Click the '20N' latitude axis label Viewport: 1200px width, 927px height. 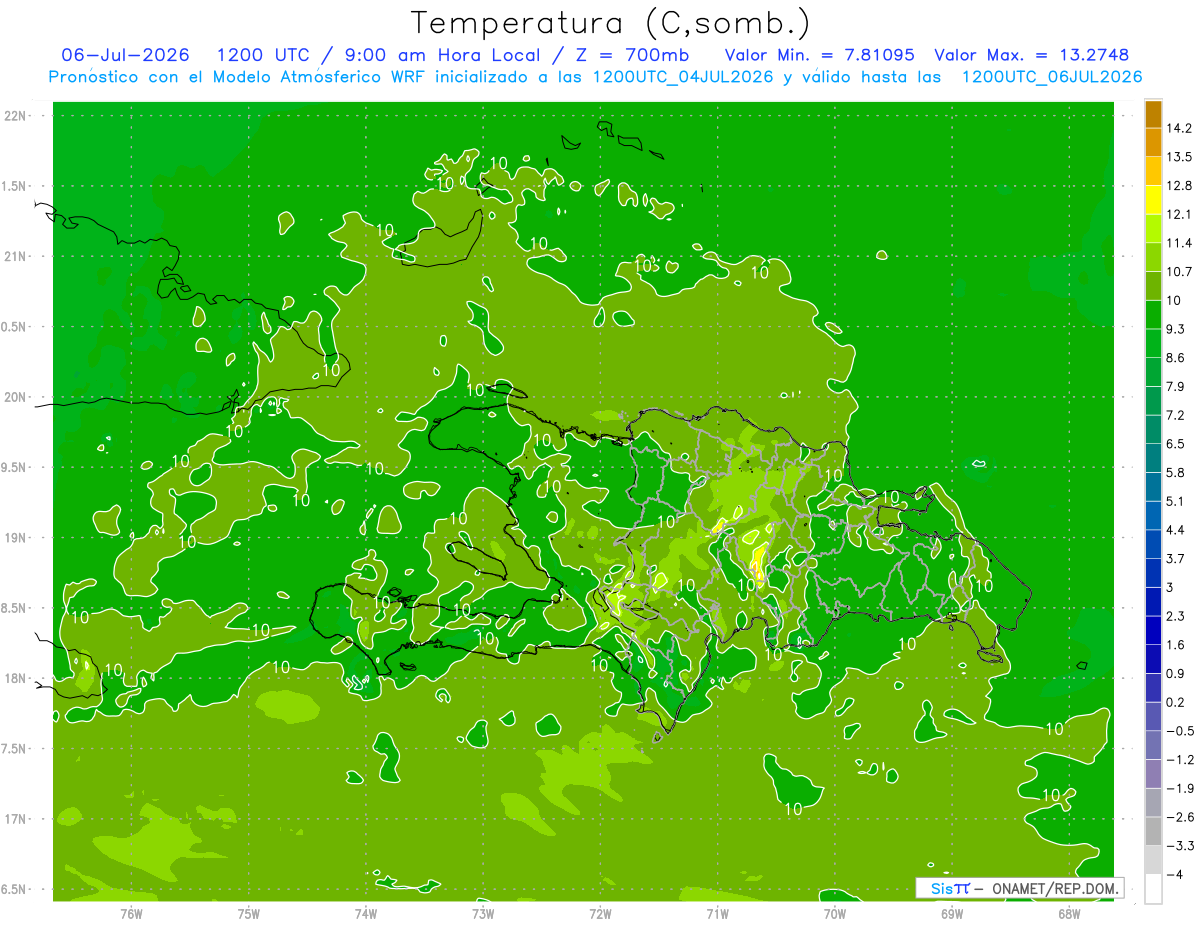[x=15, y=397]
